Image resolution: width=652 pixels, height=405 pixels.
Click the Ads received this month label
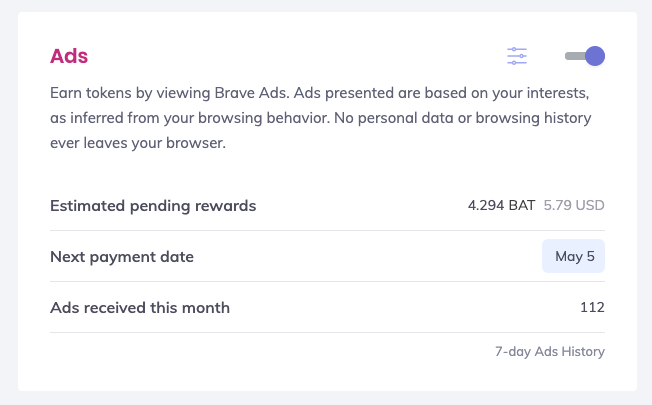[140, 308]
